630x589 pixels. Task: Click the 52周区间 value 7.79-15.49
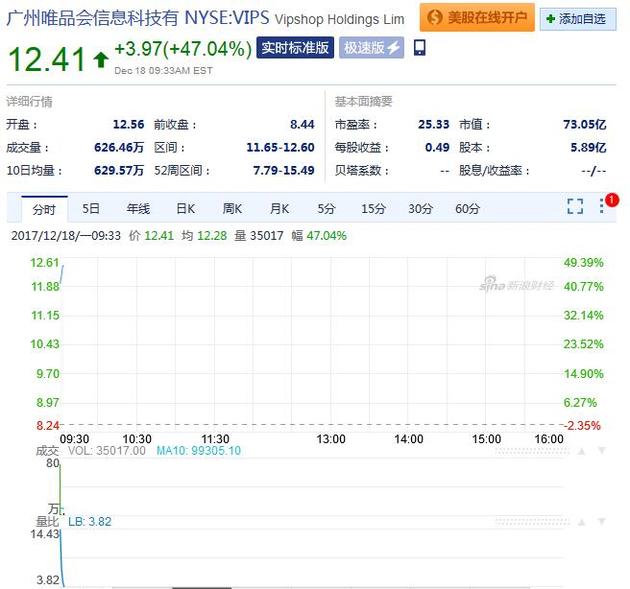[x=284, y=170]
